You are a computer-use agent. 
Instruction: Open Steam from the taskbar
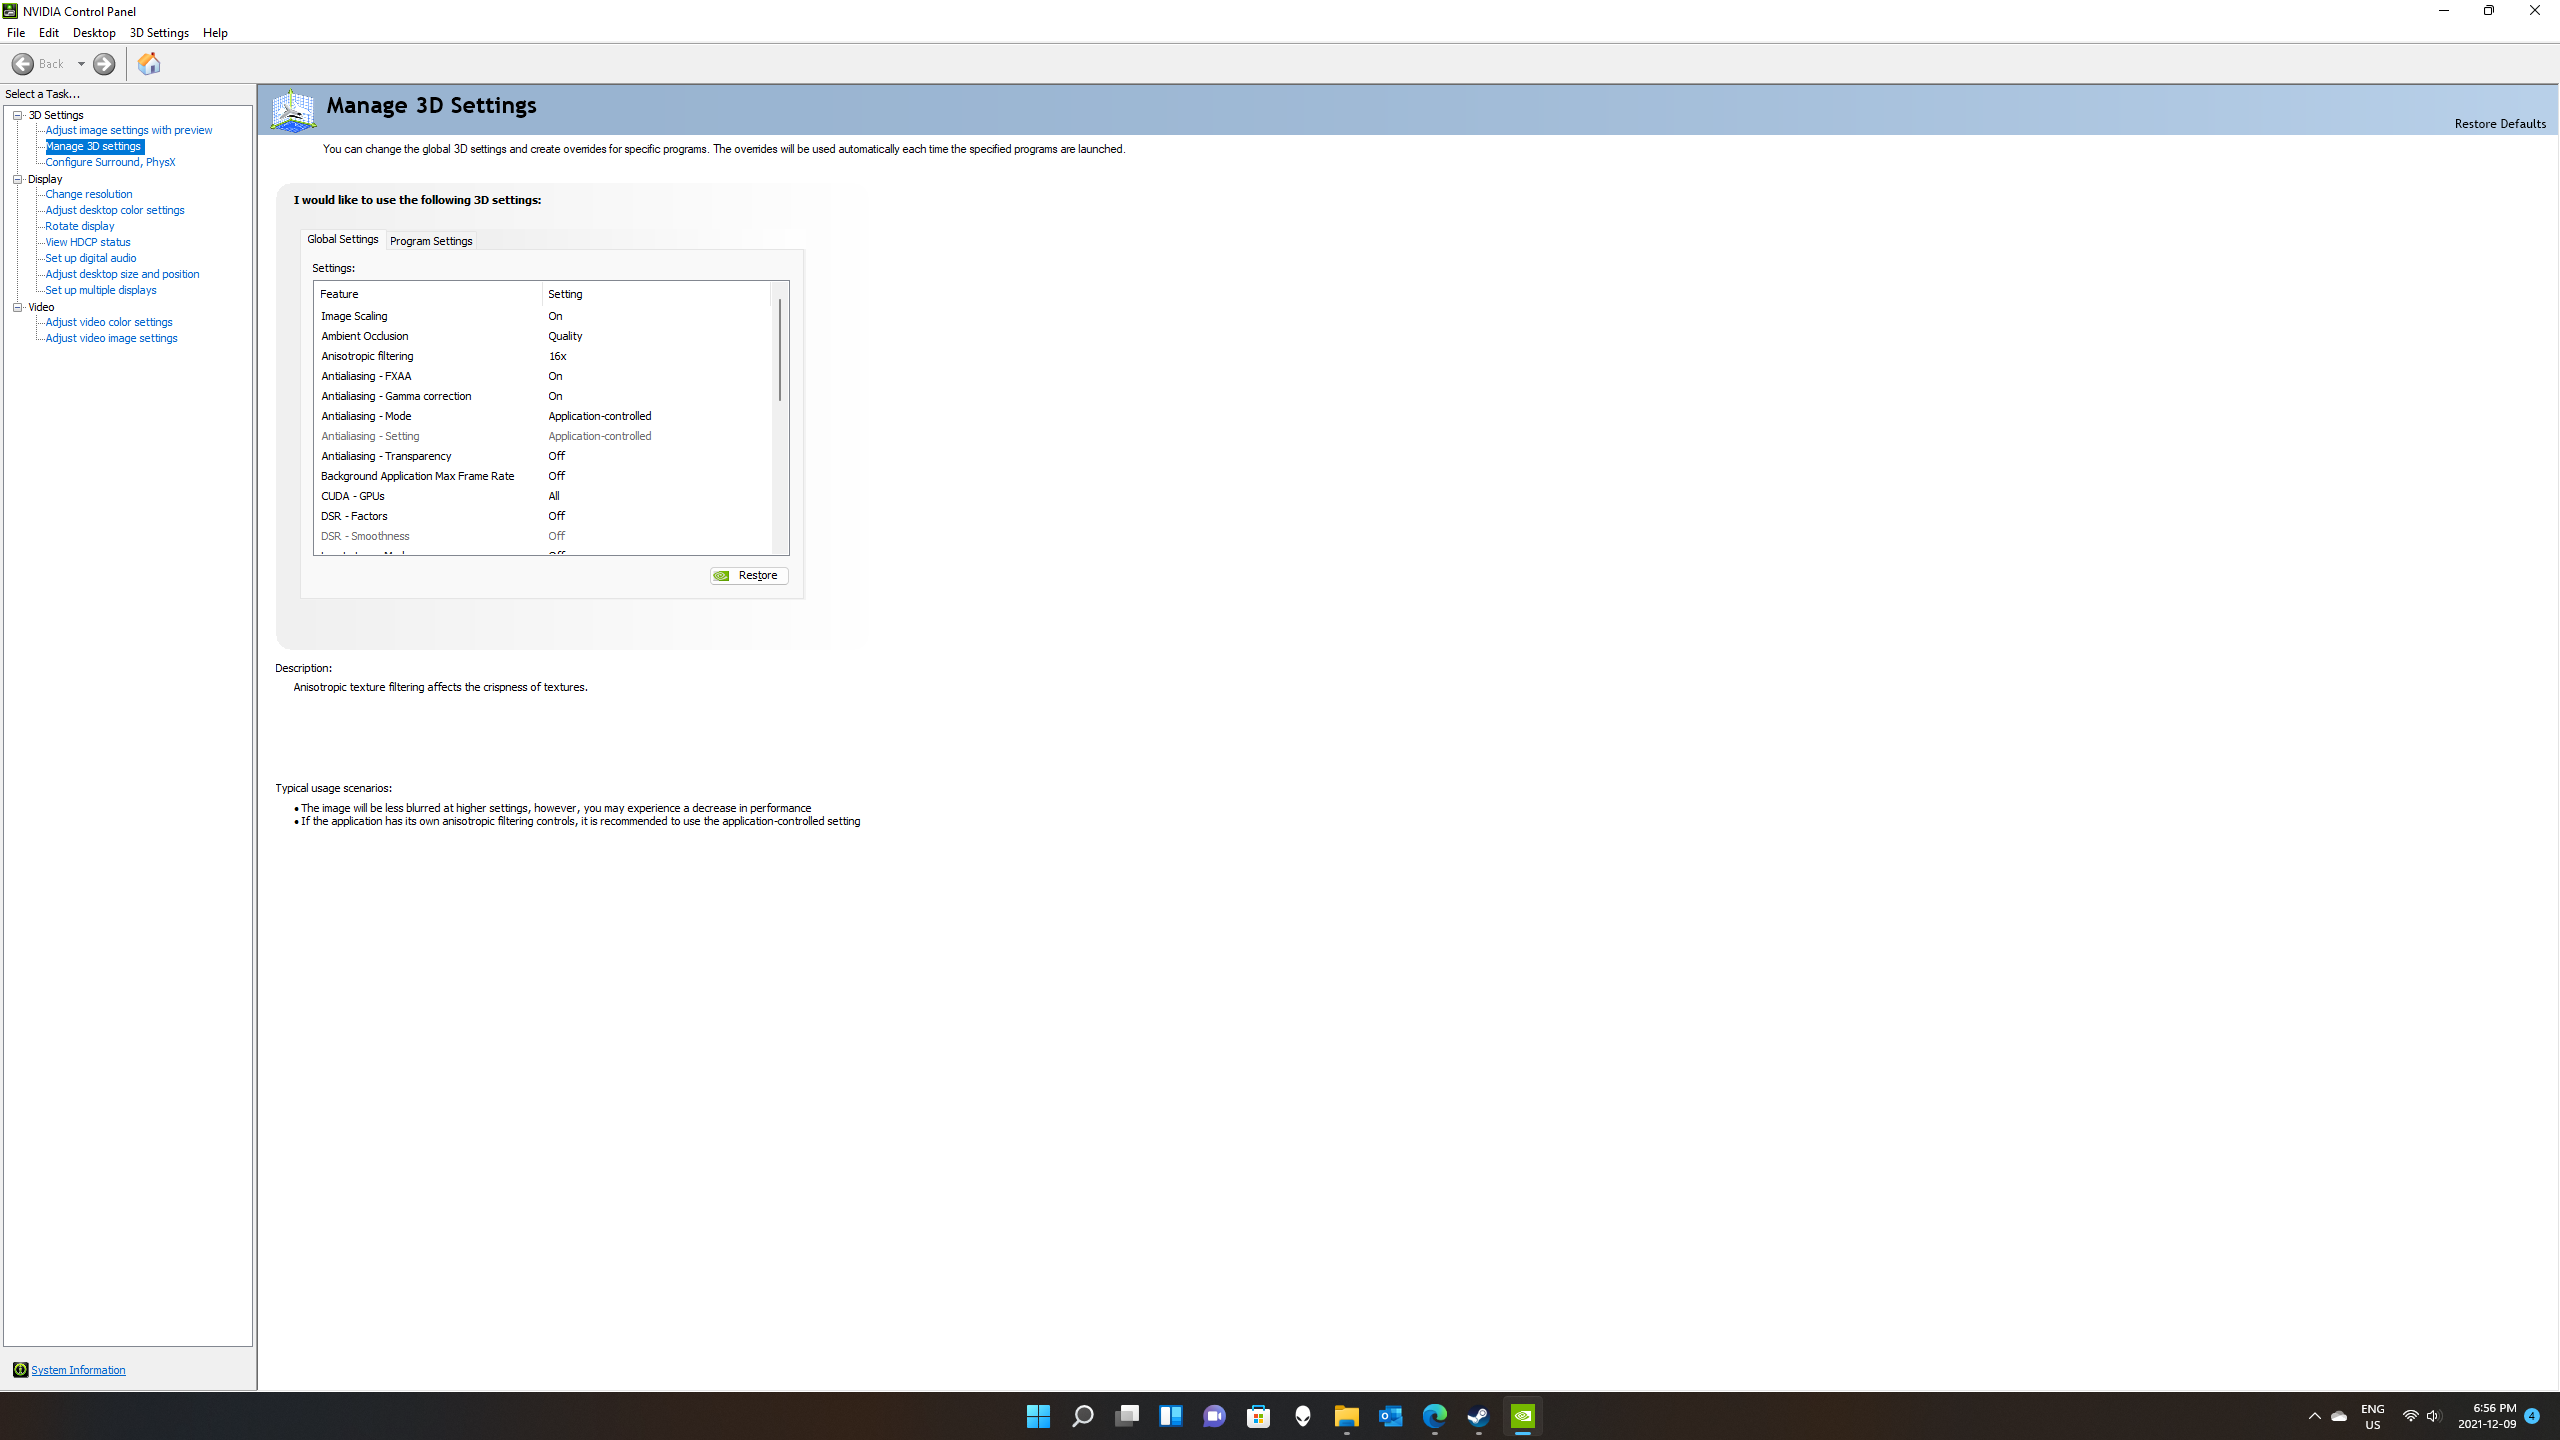(x=1478, y=1416)
